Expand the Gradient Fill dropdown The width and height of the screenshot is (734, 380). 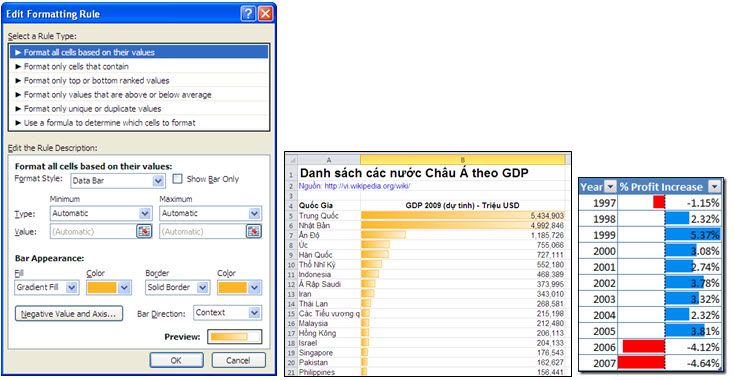coord(72,287)
